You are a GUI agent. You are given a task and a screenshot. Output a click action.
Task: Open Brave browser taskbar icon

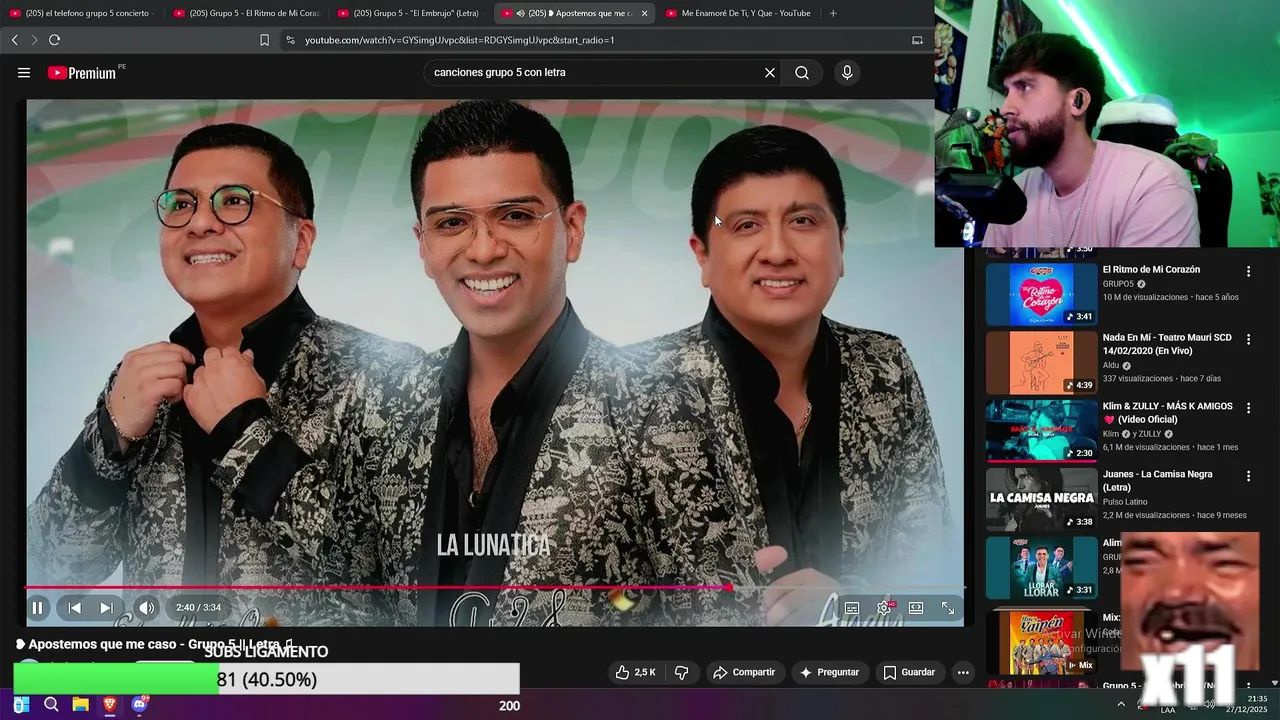pyautogui.click(x=110, y=705)
